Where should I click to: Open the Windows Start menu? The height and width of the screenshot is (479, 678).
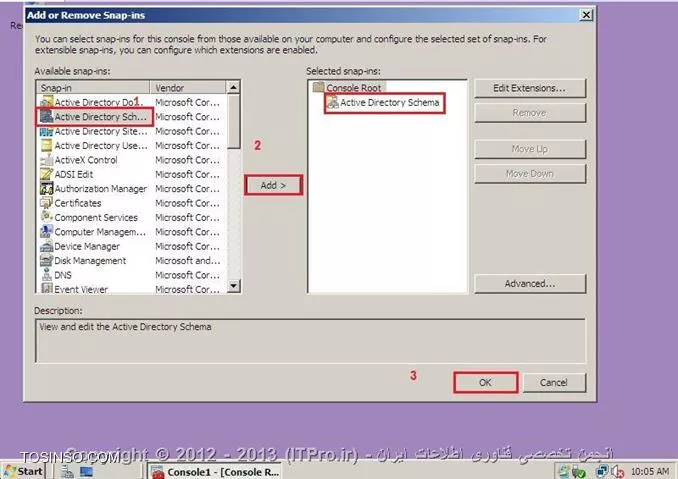pos(24,471)
